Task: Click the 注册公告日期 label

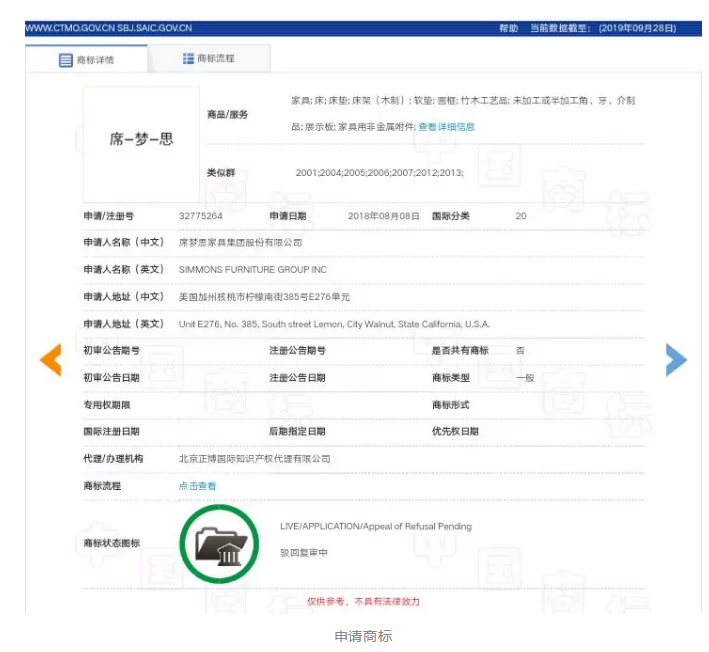Action: (297, 378)
